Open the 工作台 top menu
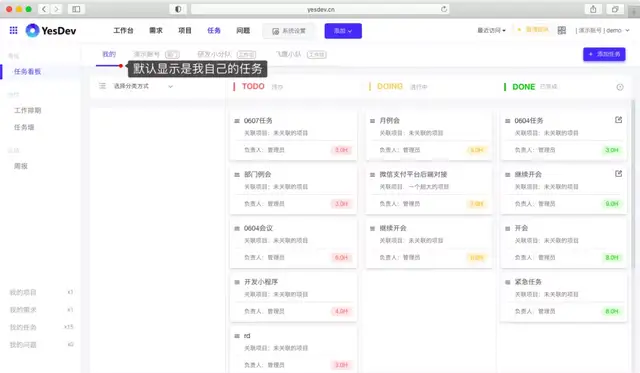This screenshot has height=373, width=640. [x=123, y=30]
